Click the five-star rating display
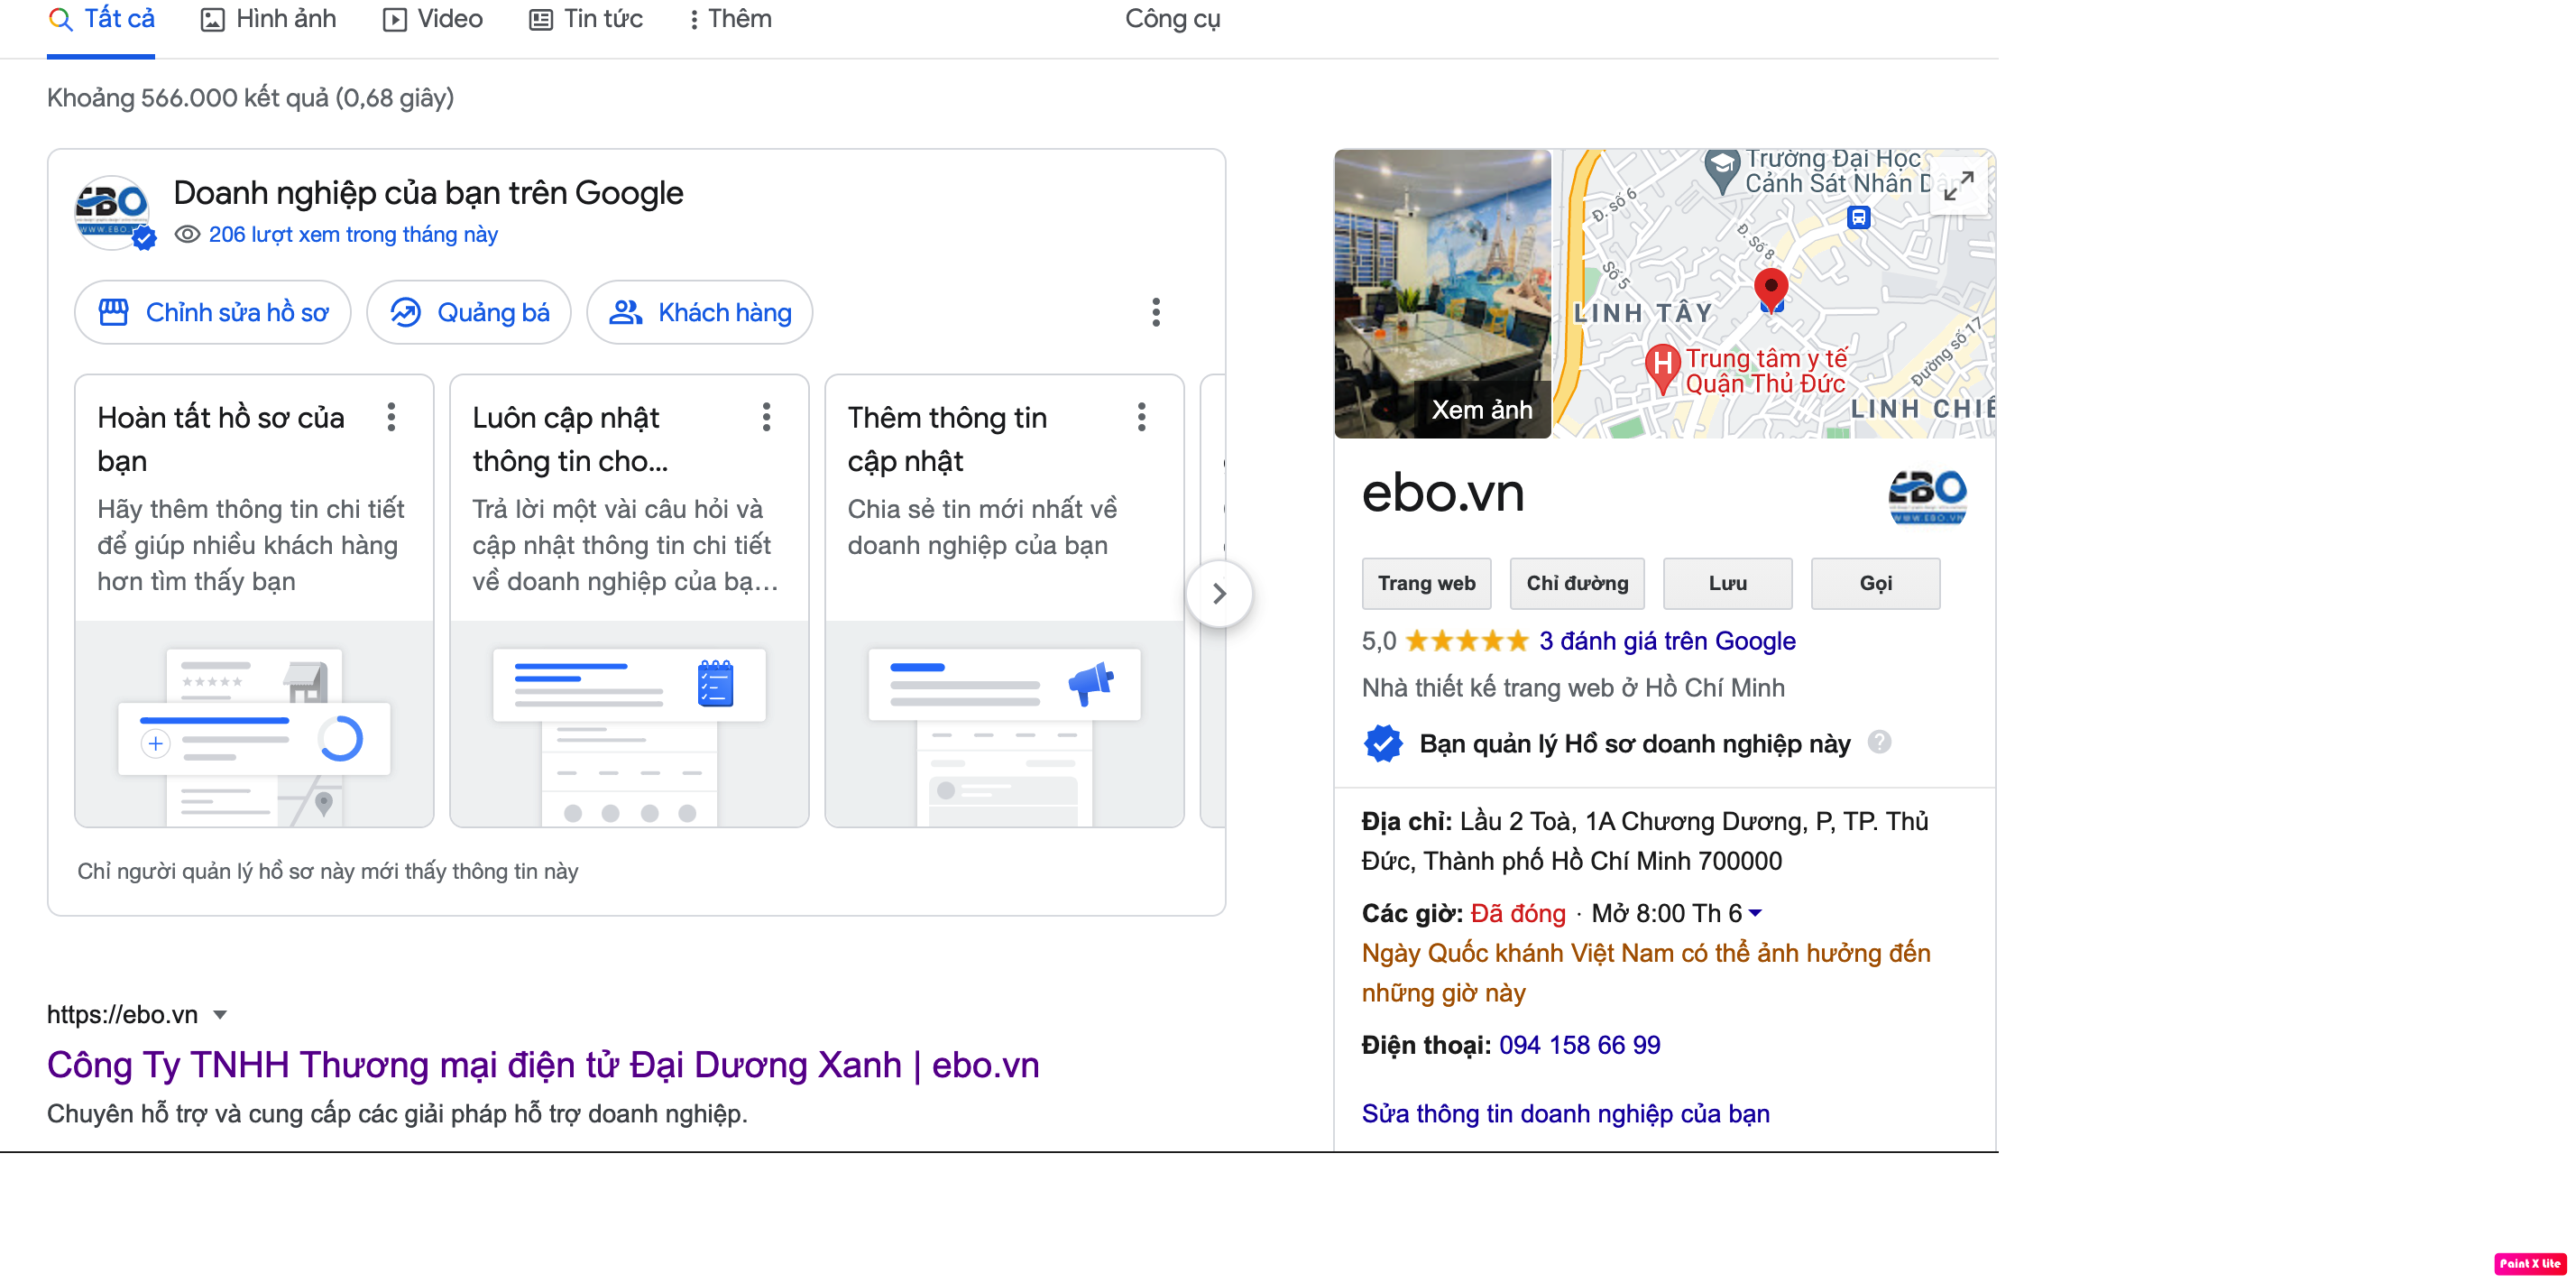The width and height of the screenshot is (2576, 1283). coord(1467,642)
